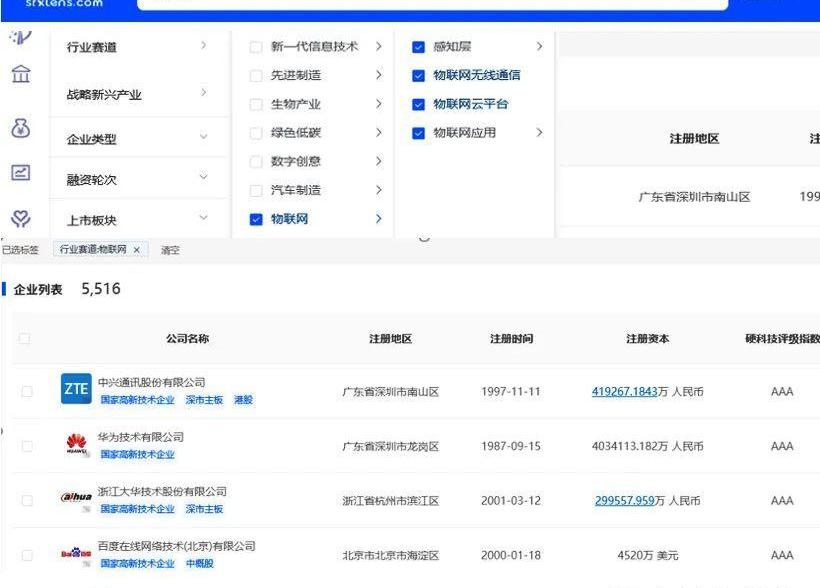The image size is (820, 588).
Task: Click ZTE's 港股 tag
Action: tap(244, 400)
